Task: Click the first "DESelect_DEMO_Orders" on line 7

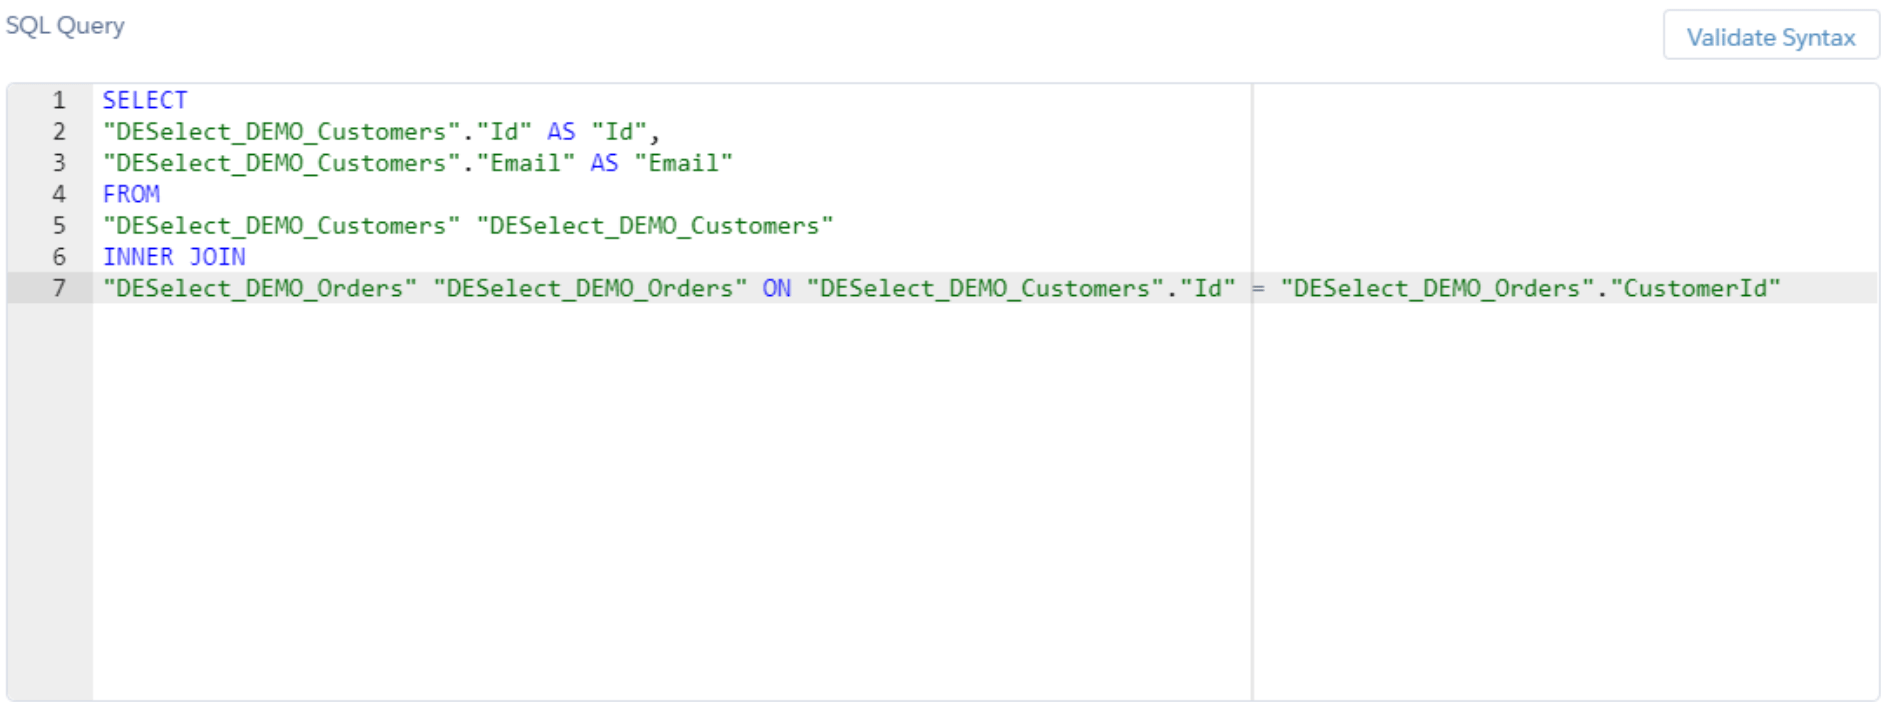Action: [x=260, y=288]
